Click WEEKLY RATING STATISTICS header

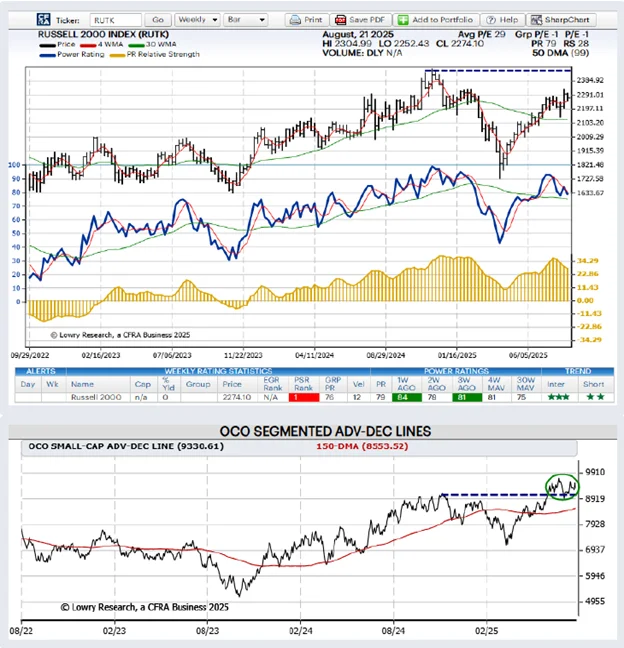coord(218,371)
